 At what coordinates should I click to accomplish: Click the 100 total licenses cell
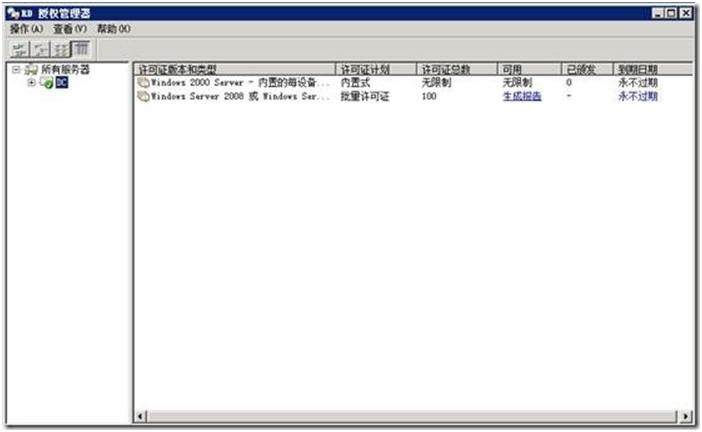(429, 96)
